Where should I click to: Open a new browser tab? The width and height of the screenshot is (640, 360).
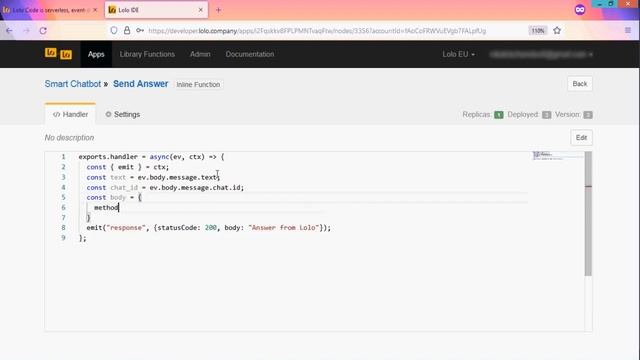pyautogui.click(x=218, y=10)
